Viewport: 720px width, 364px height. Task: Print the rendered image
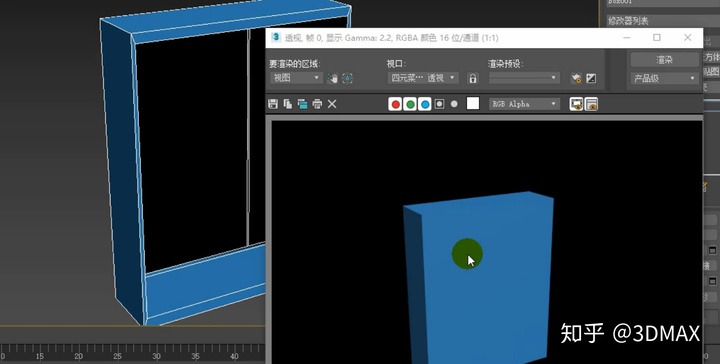317,104
